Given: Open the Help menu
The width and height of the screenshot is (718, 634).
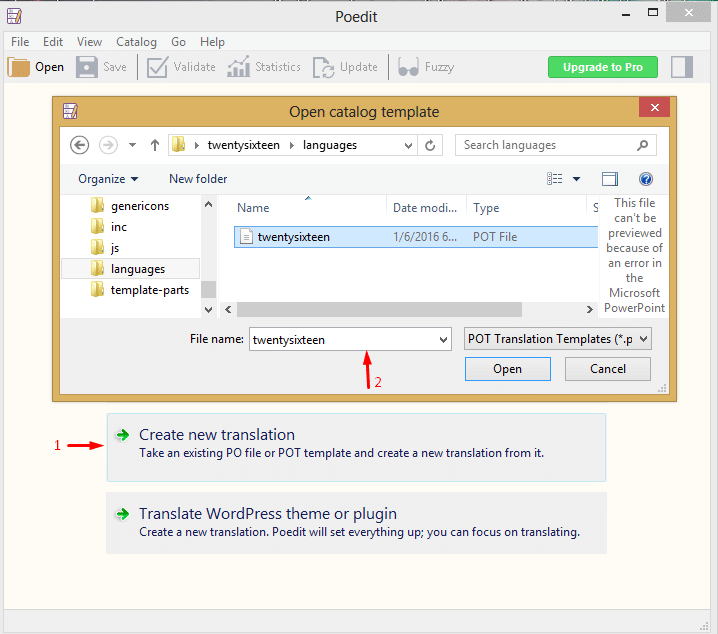Looking at the screenshot, I should [x=212, y=42].
